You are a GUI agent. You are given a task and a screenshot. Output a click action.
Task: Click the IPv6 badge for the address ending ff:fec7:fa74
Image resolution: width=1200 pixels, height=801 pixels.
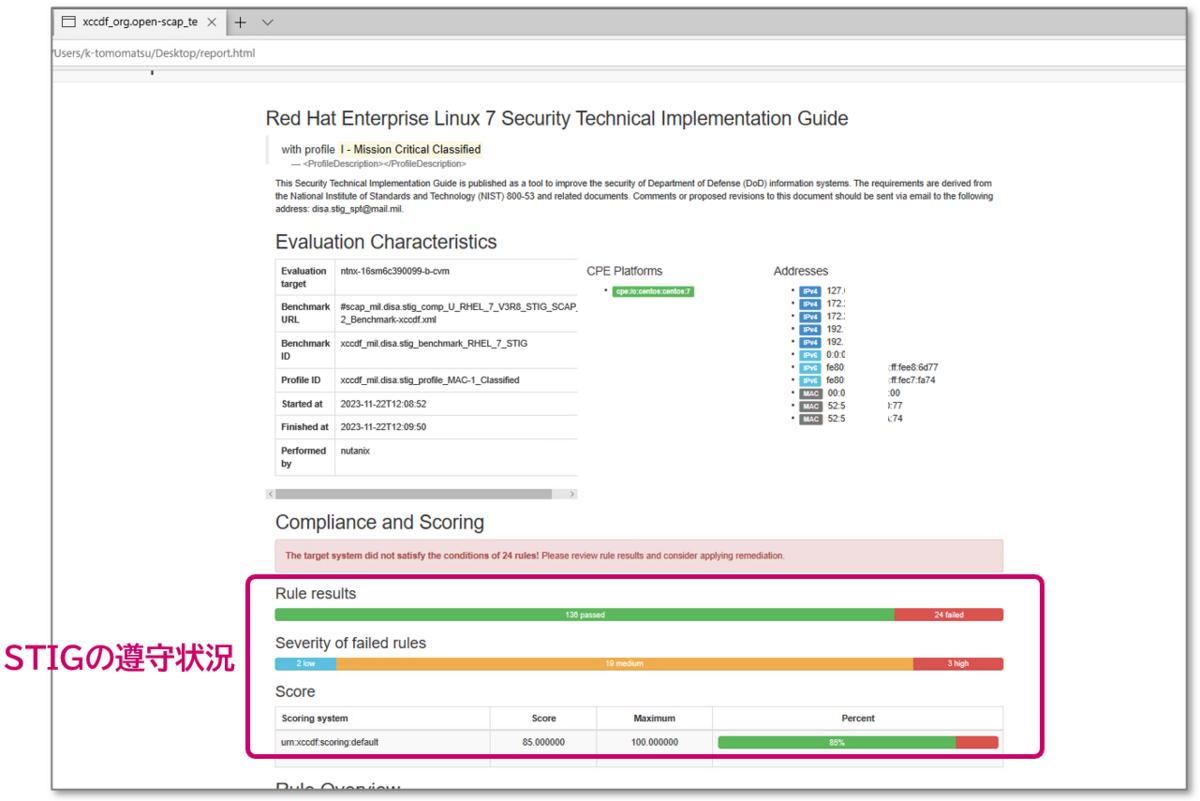810,381
